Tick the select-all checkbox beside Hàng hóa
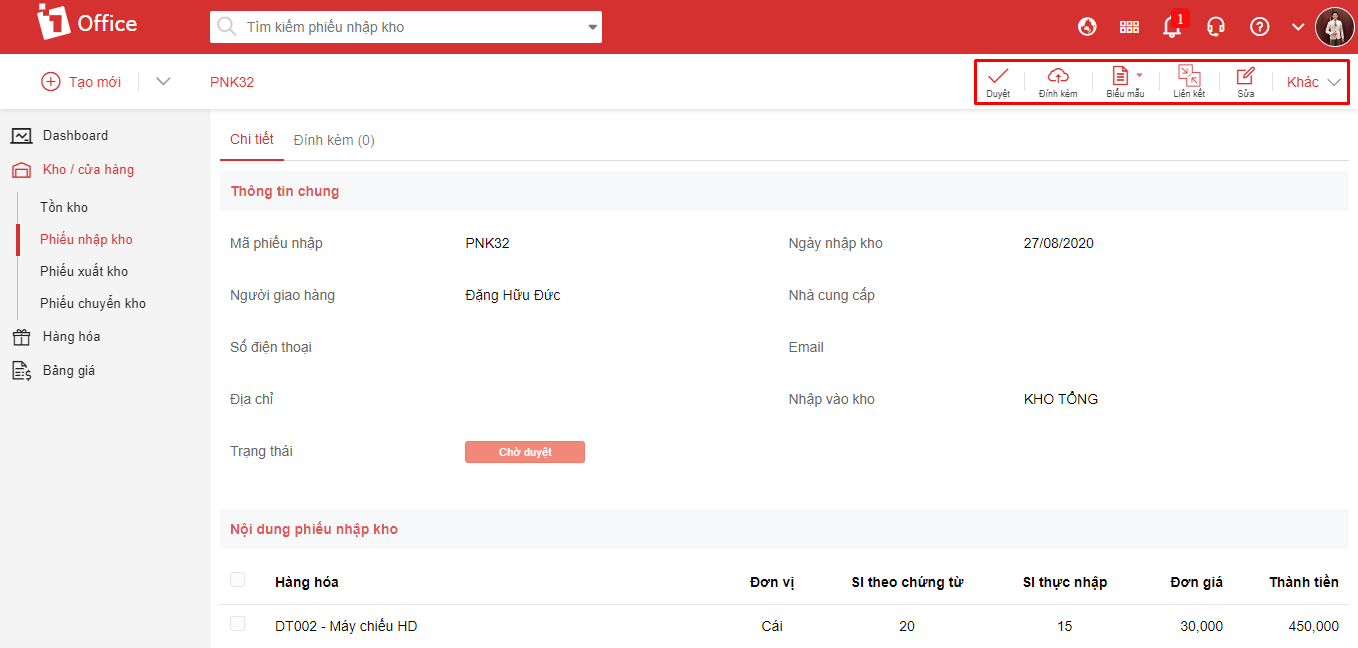1358x648 pixels. click(237, 580)
